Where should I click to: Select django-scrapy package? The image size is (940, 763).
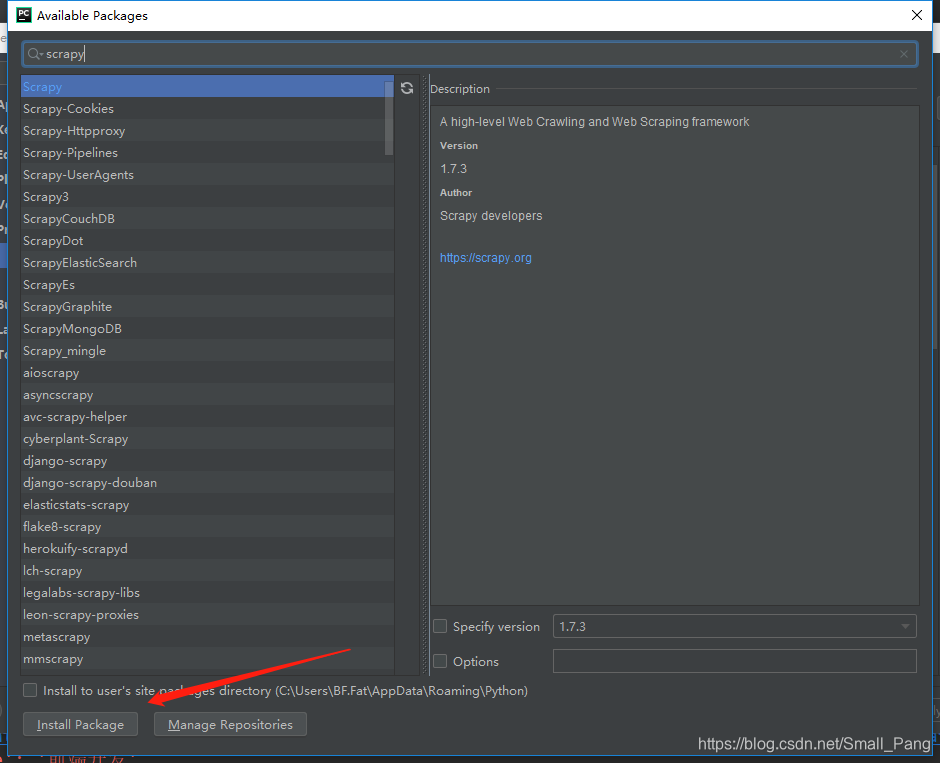coord(207,460)
